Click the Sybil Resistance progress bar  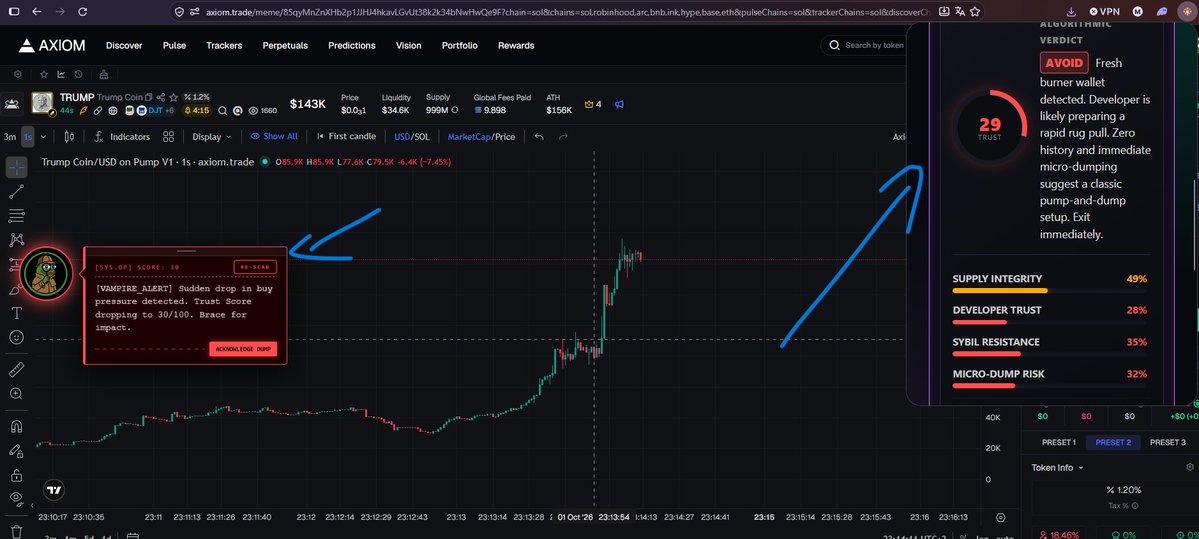1049,354
